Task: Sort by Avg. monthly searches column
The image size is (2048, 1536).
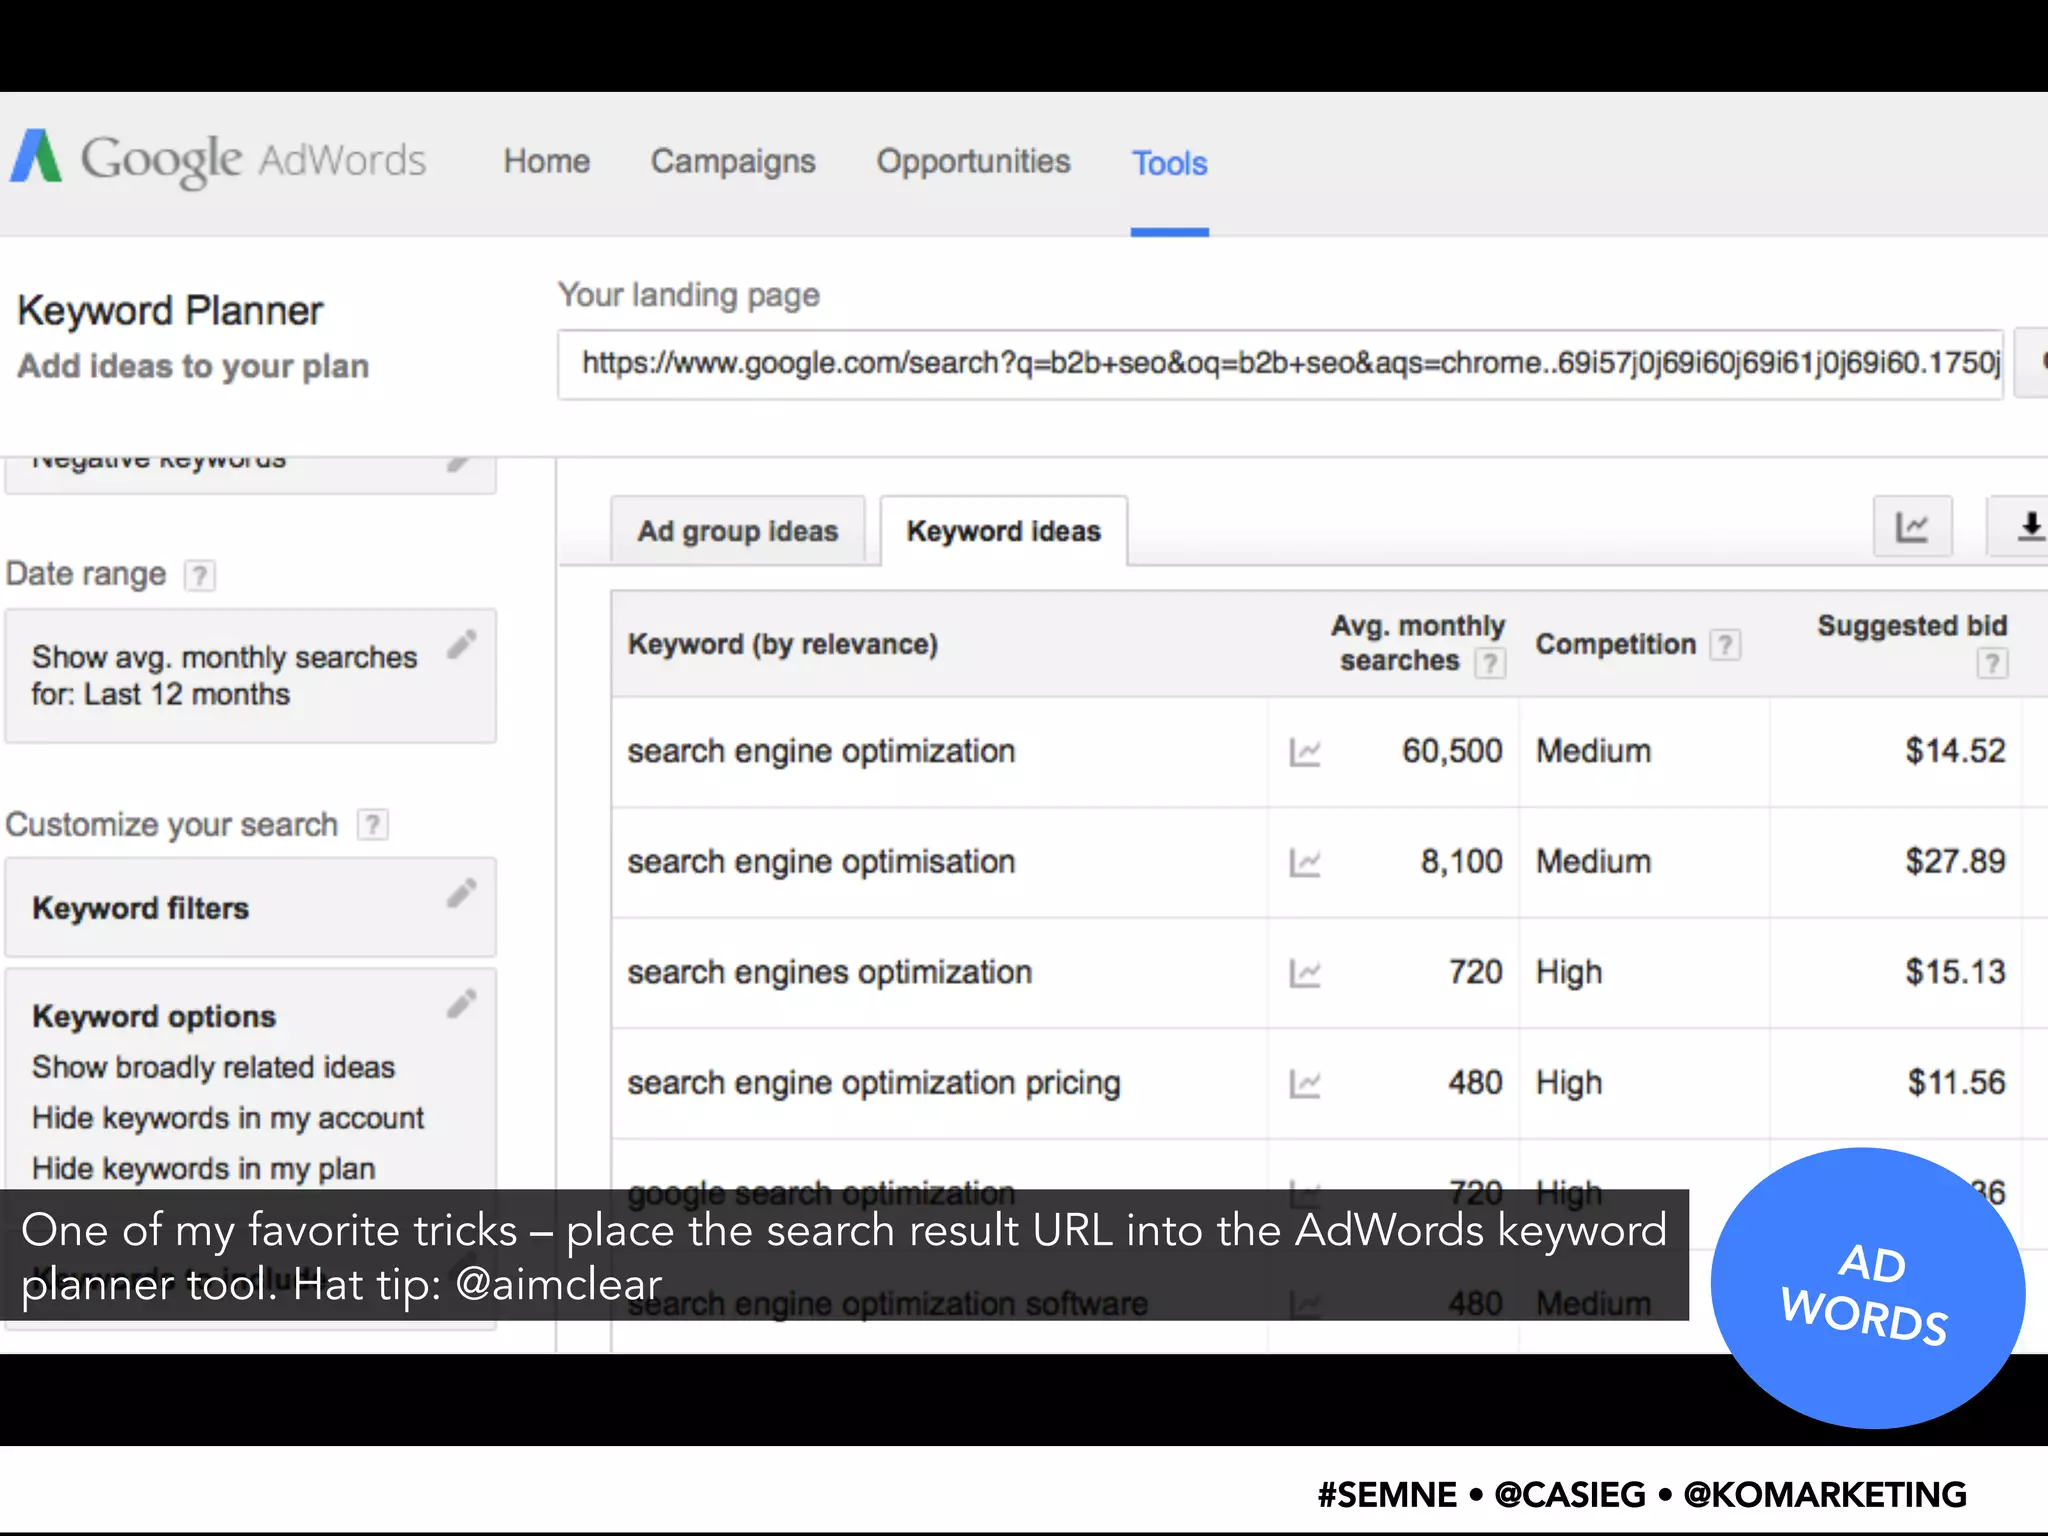Action: coord(1418,643)
